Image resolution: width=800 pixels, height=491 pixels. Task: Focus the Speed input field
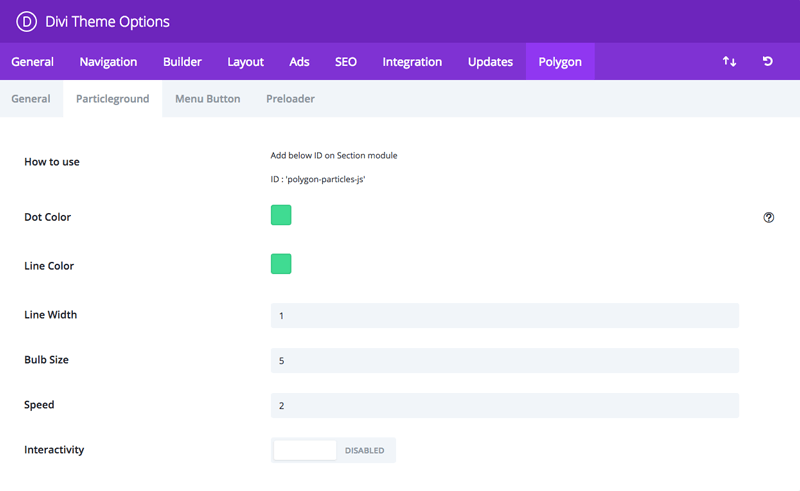[x=505, y=405]
